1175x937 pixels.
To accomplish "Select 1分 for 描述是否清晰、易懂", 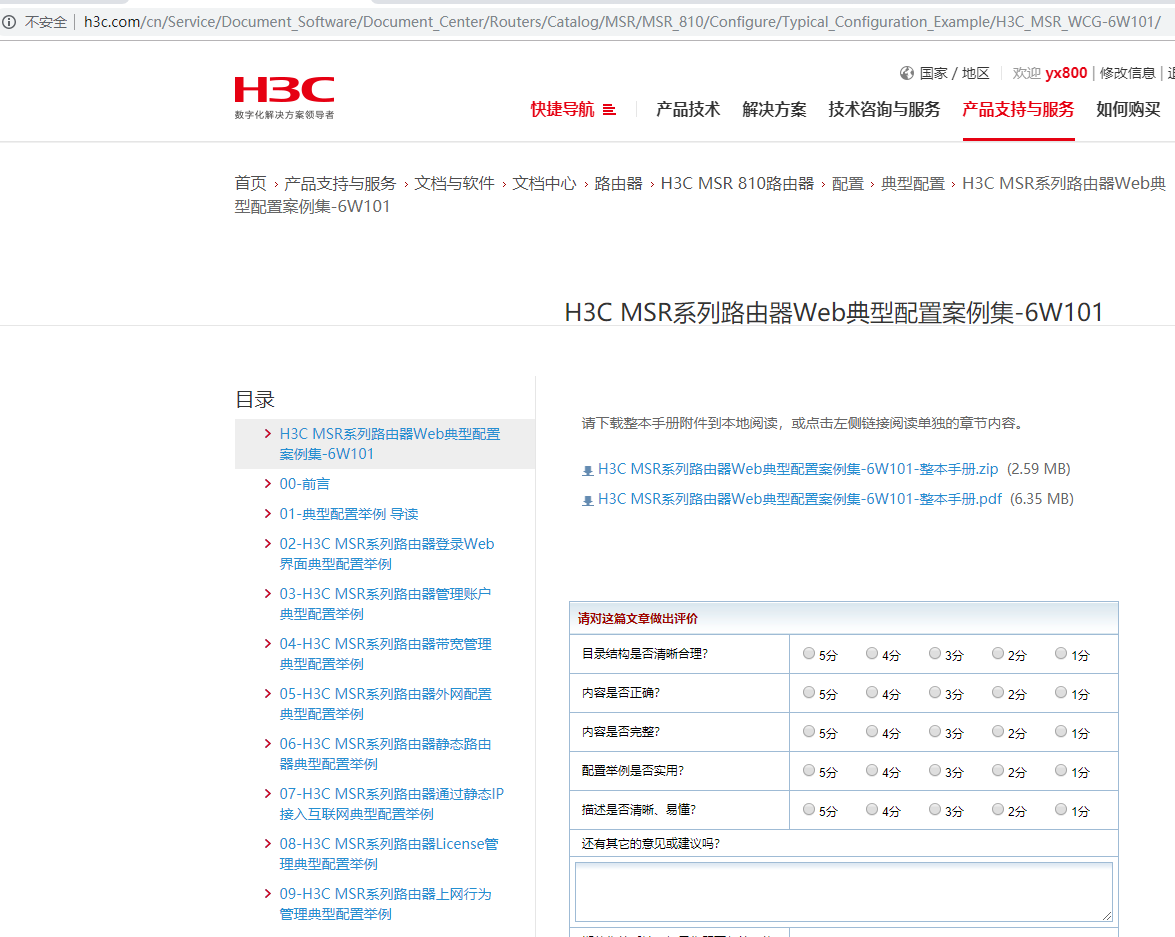I will (1060, 810).
